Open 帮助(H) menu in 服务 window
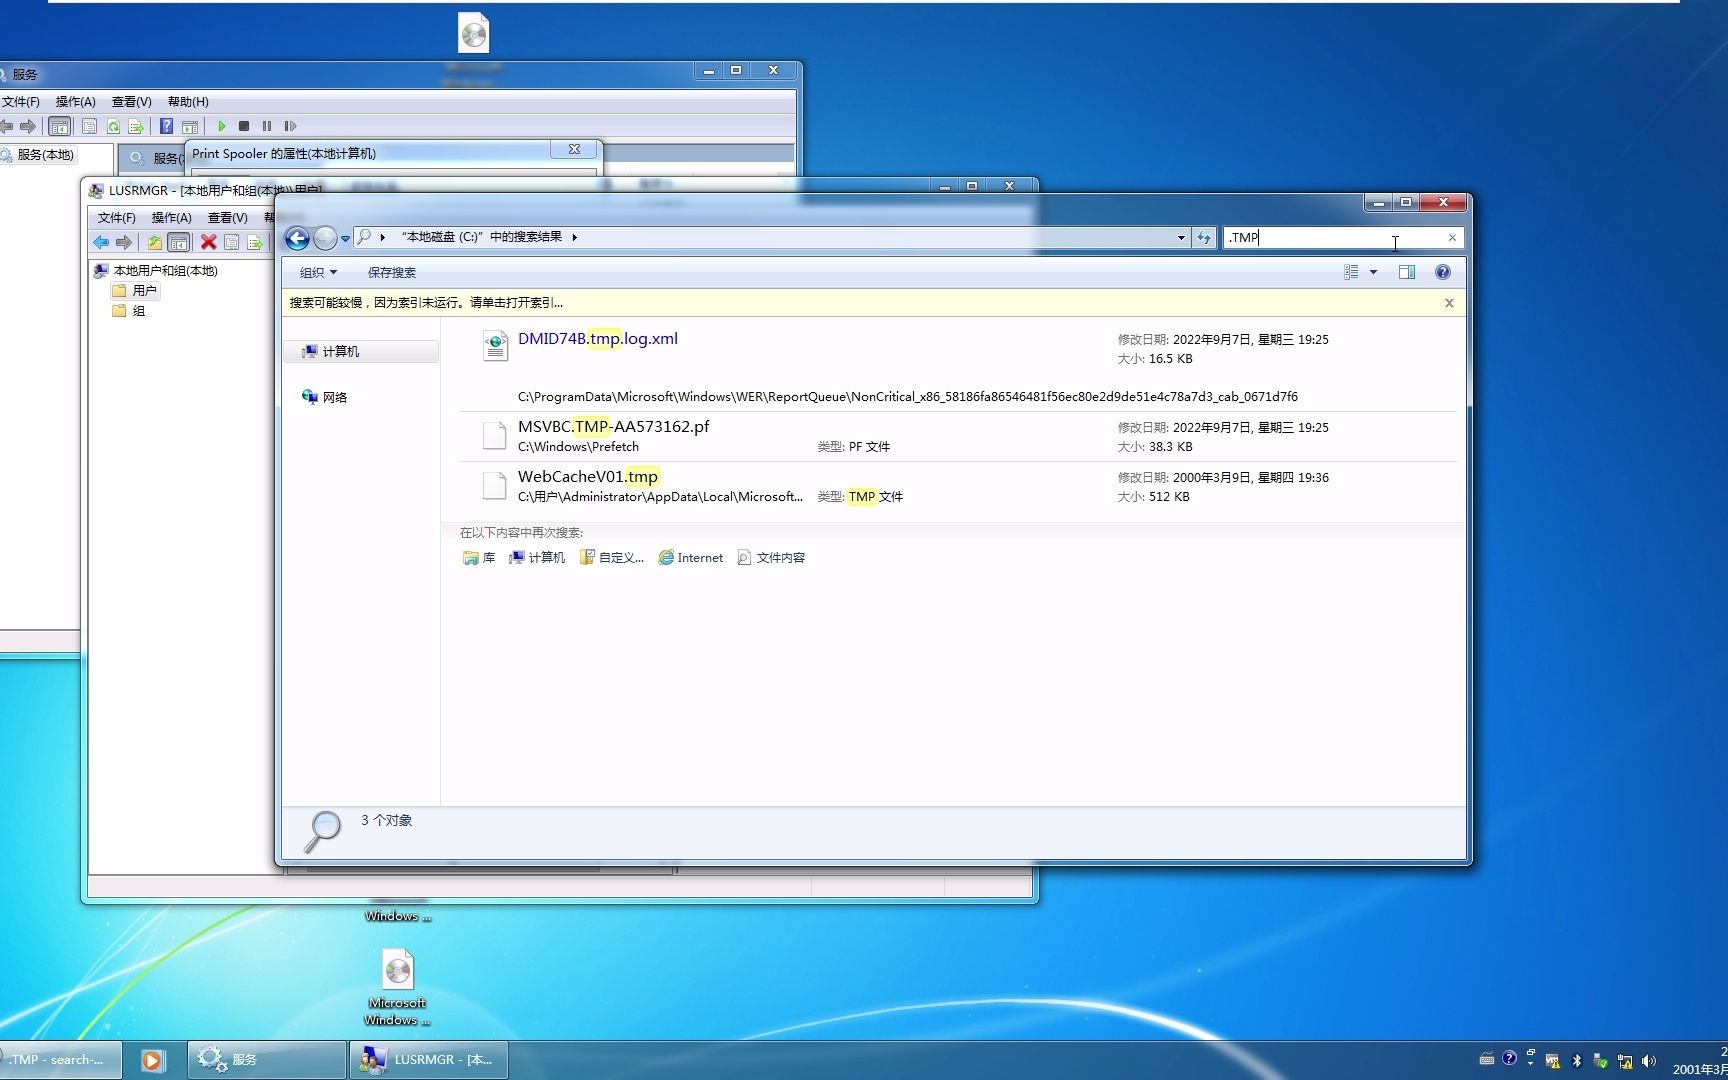 [188, 102]
